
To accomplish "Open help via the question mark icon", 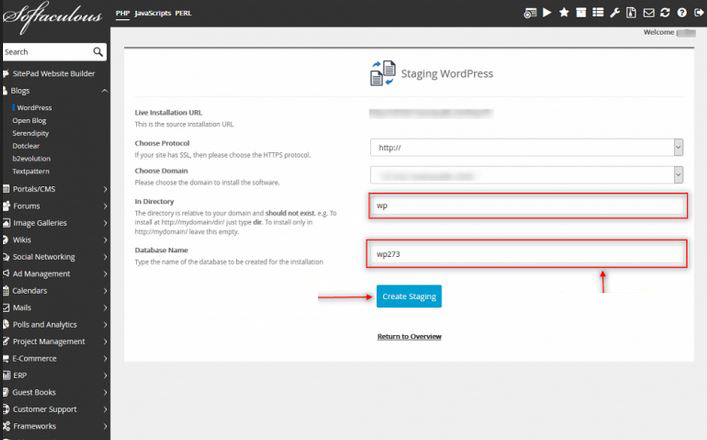I will point(682,13).
